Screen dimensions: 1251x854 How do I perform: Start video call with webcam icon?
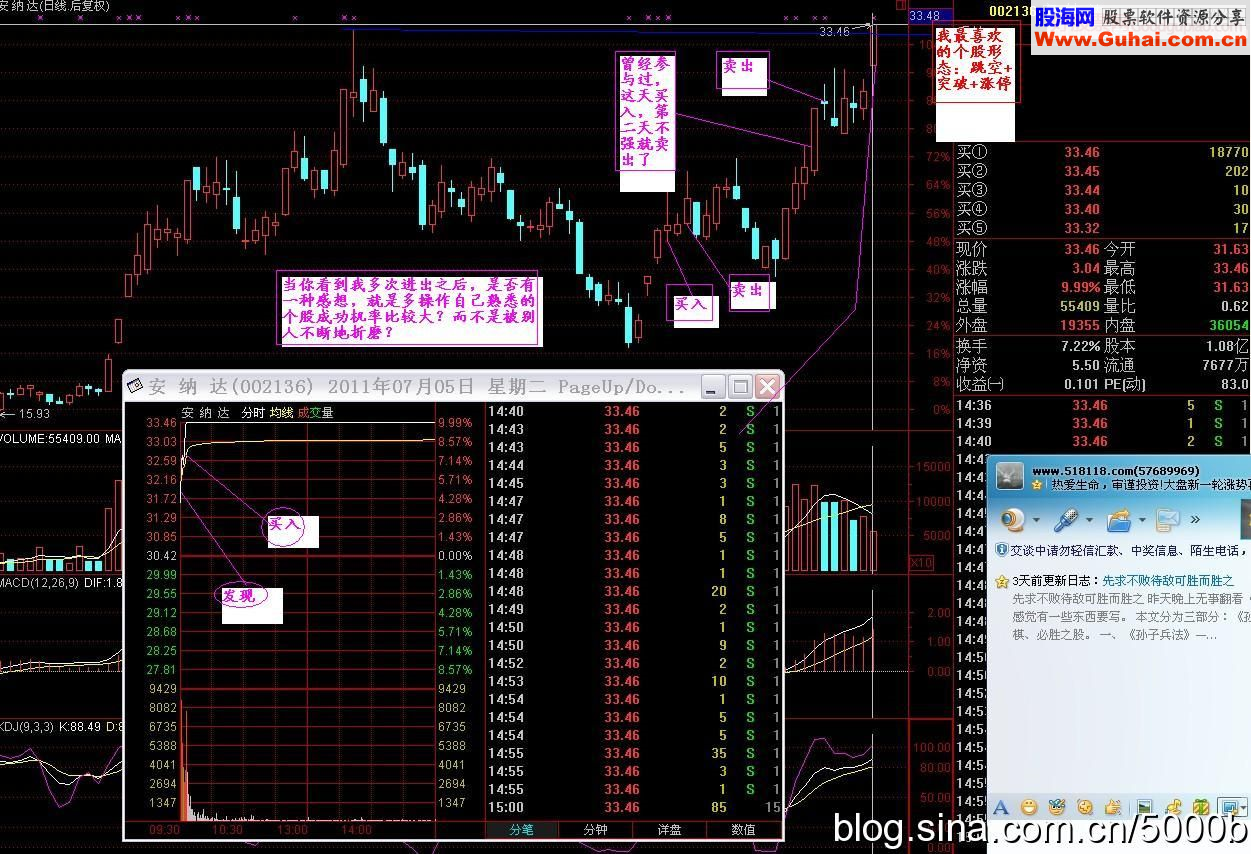tap(1013, 520)
